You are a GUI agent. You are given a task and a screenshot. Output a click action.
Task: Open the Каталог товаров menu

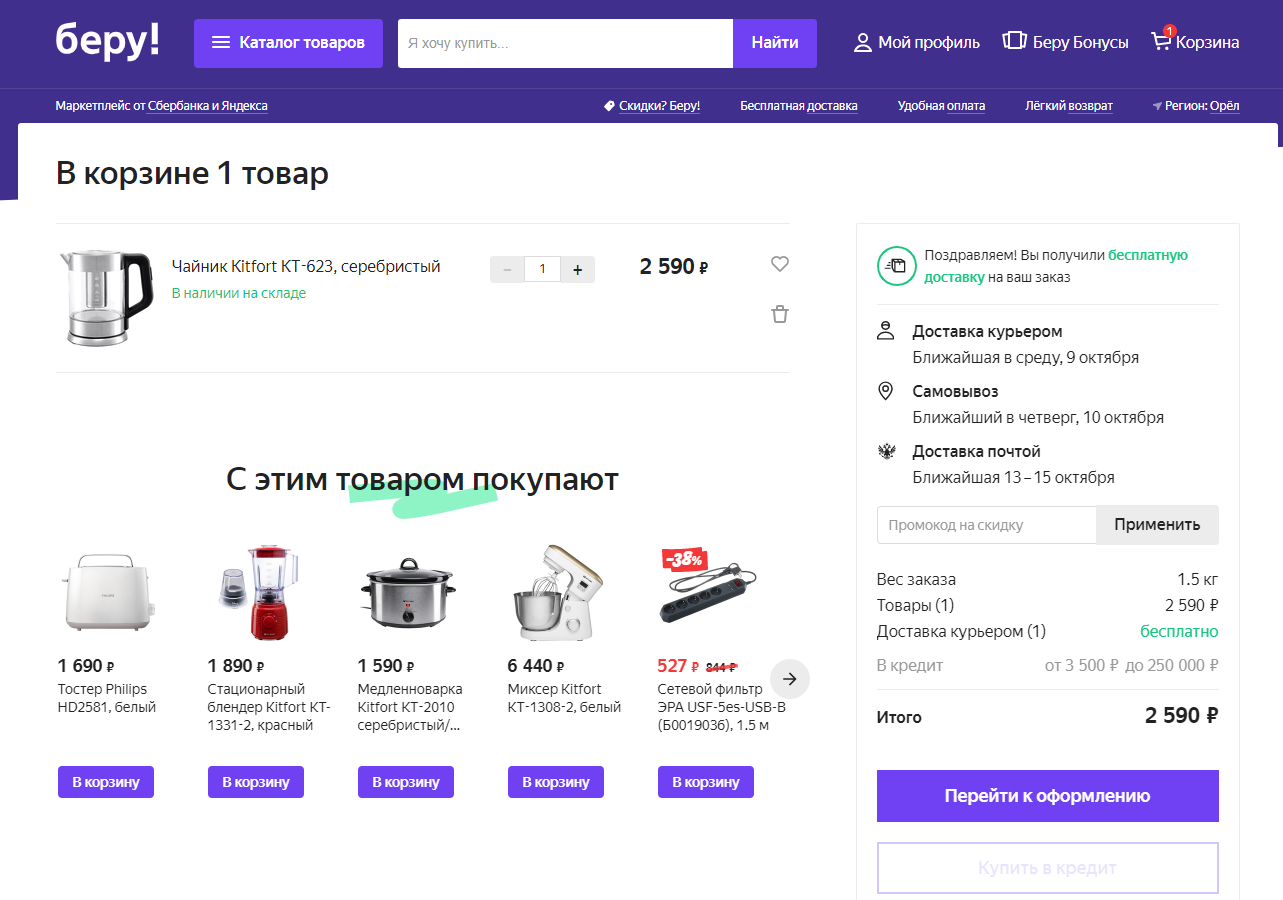[288, 43]
